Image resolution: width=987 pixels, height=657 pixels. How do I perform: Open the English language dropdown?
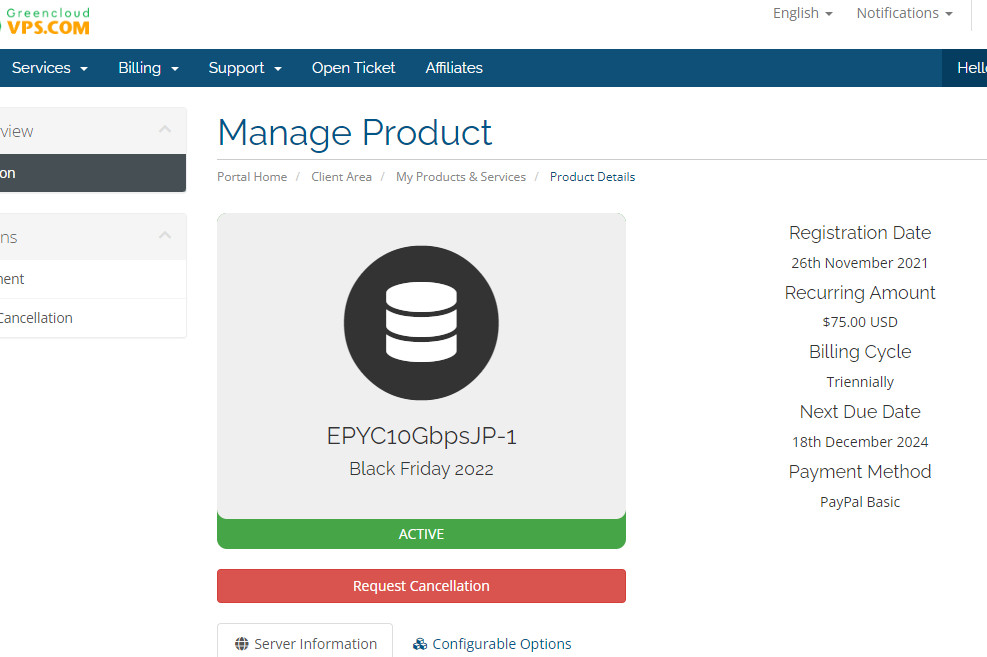802,13
